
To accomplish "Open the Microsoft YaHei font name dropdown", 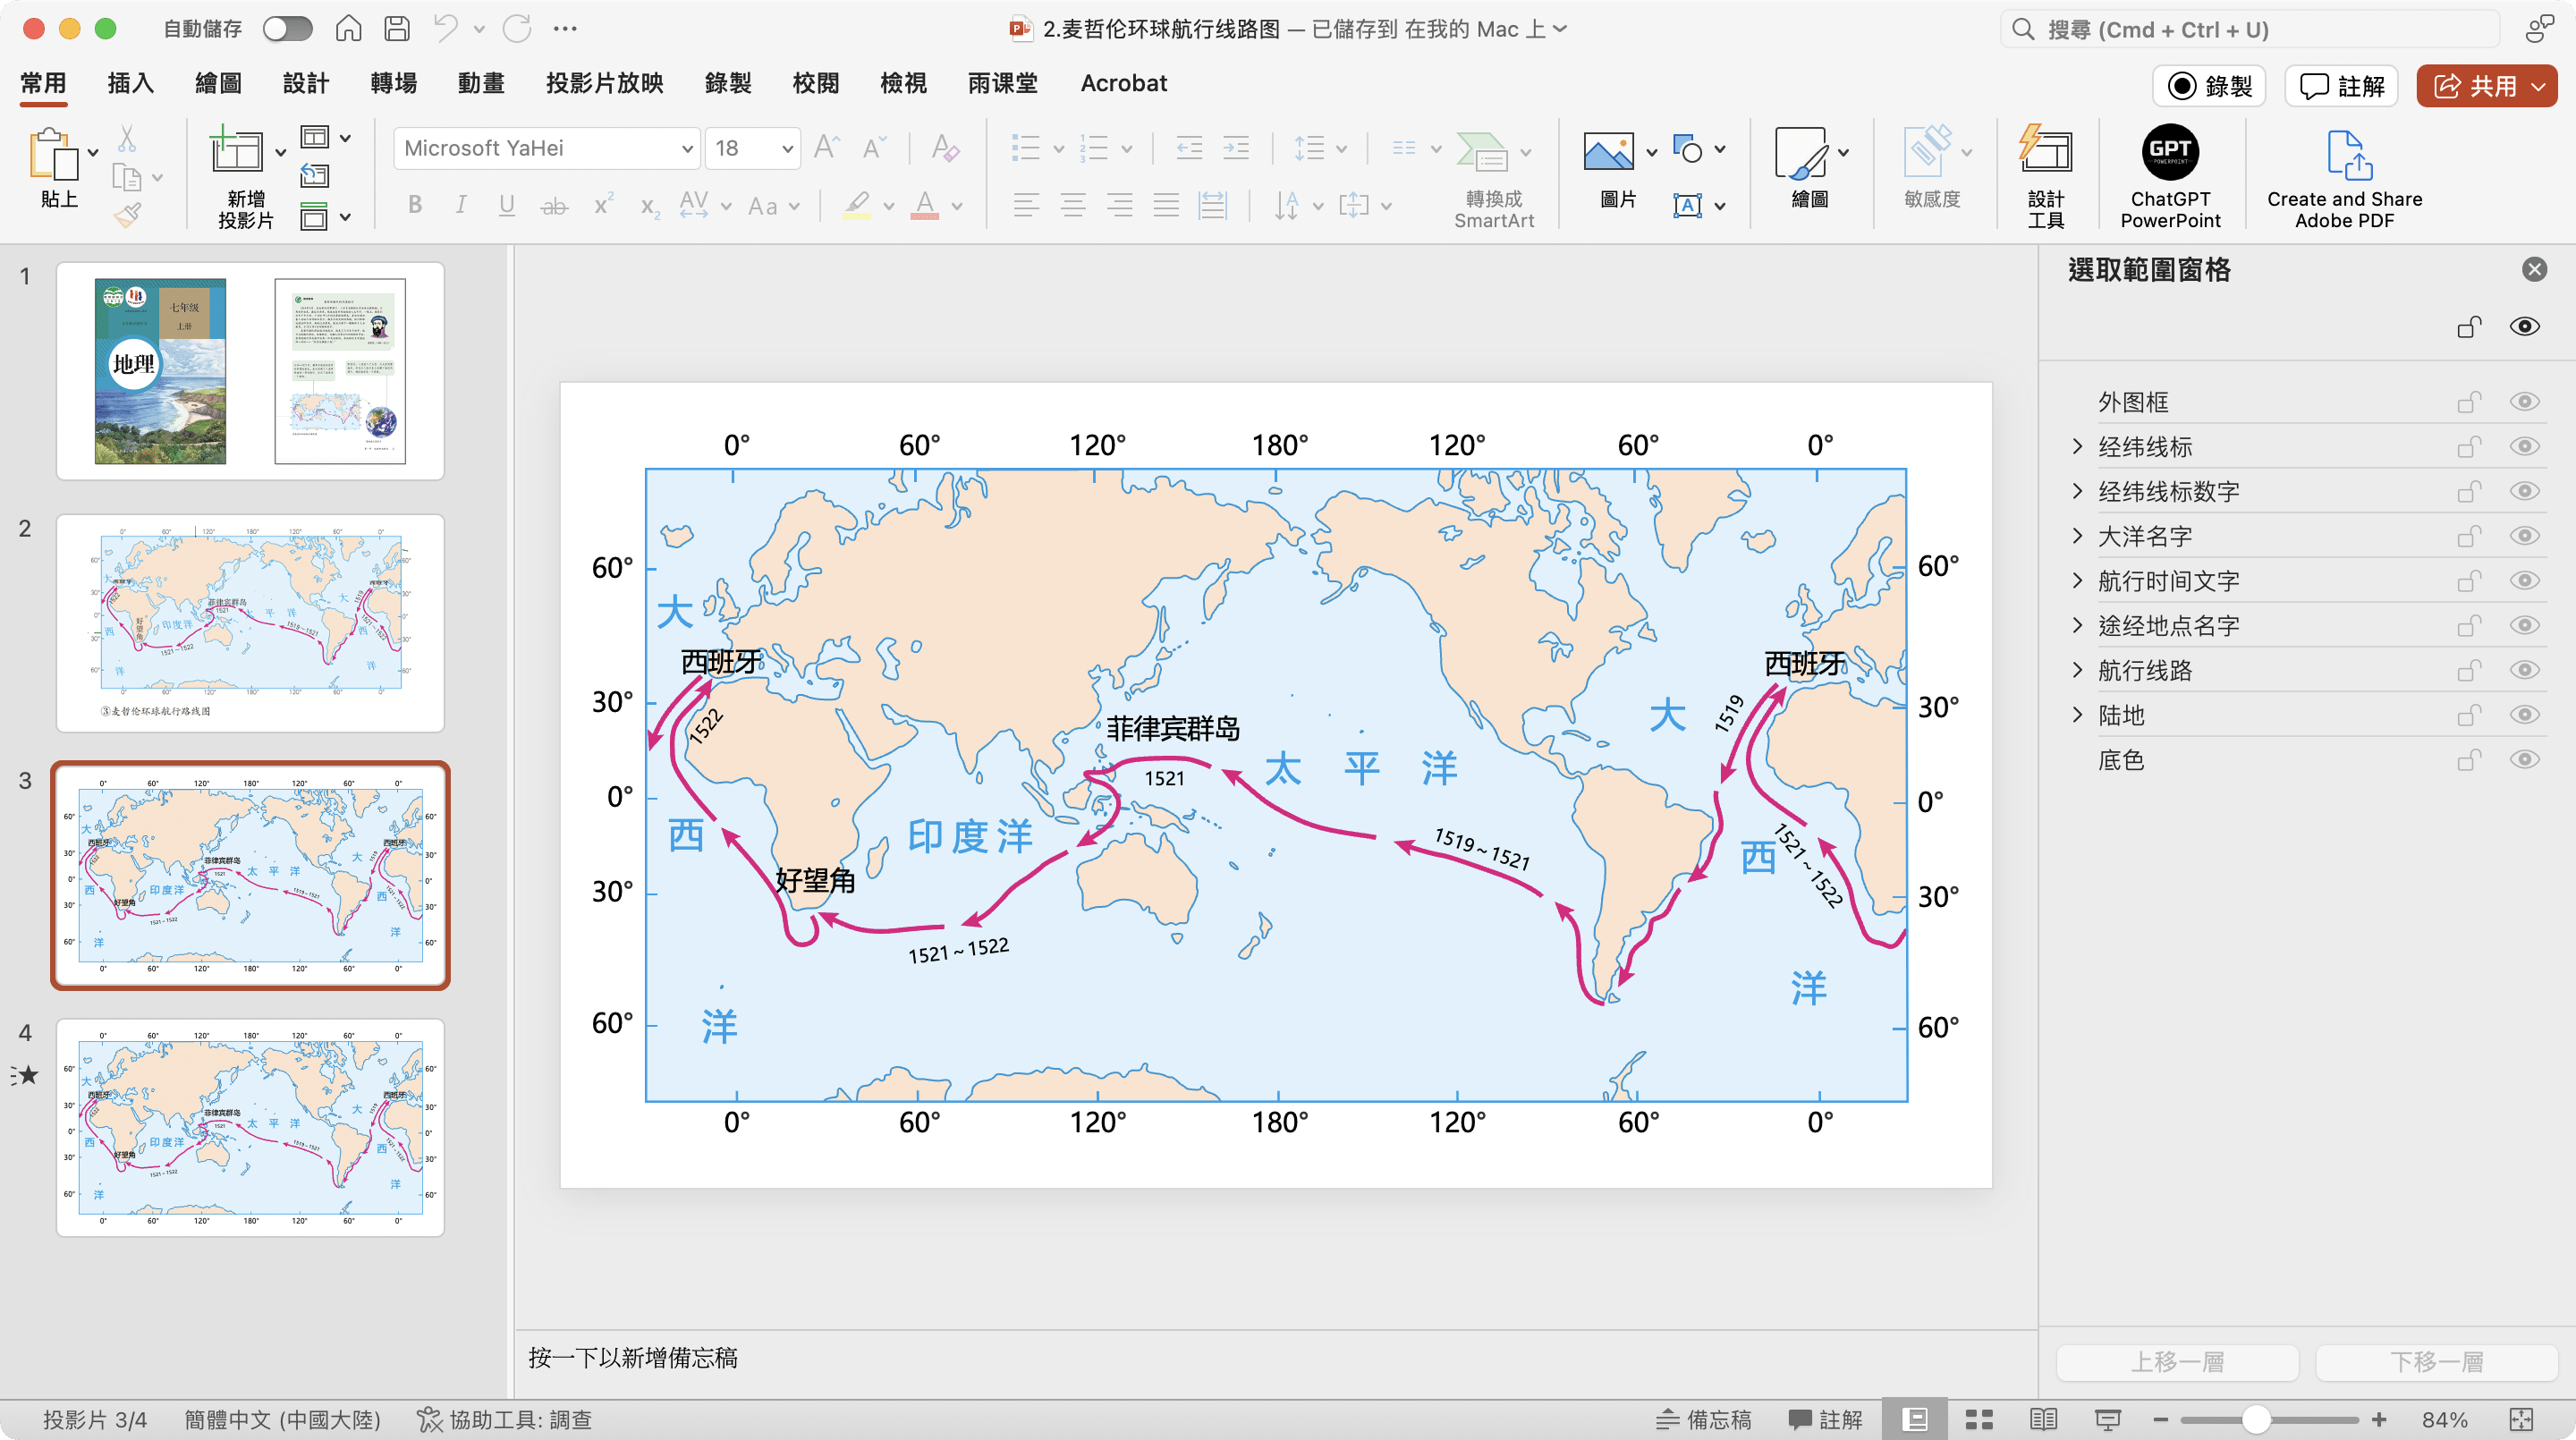I will (687, 149).
